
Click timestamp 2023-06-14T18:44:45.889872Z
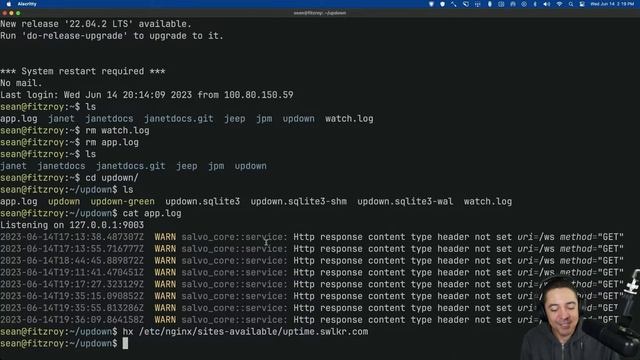pos(72,260)
